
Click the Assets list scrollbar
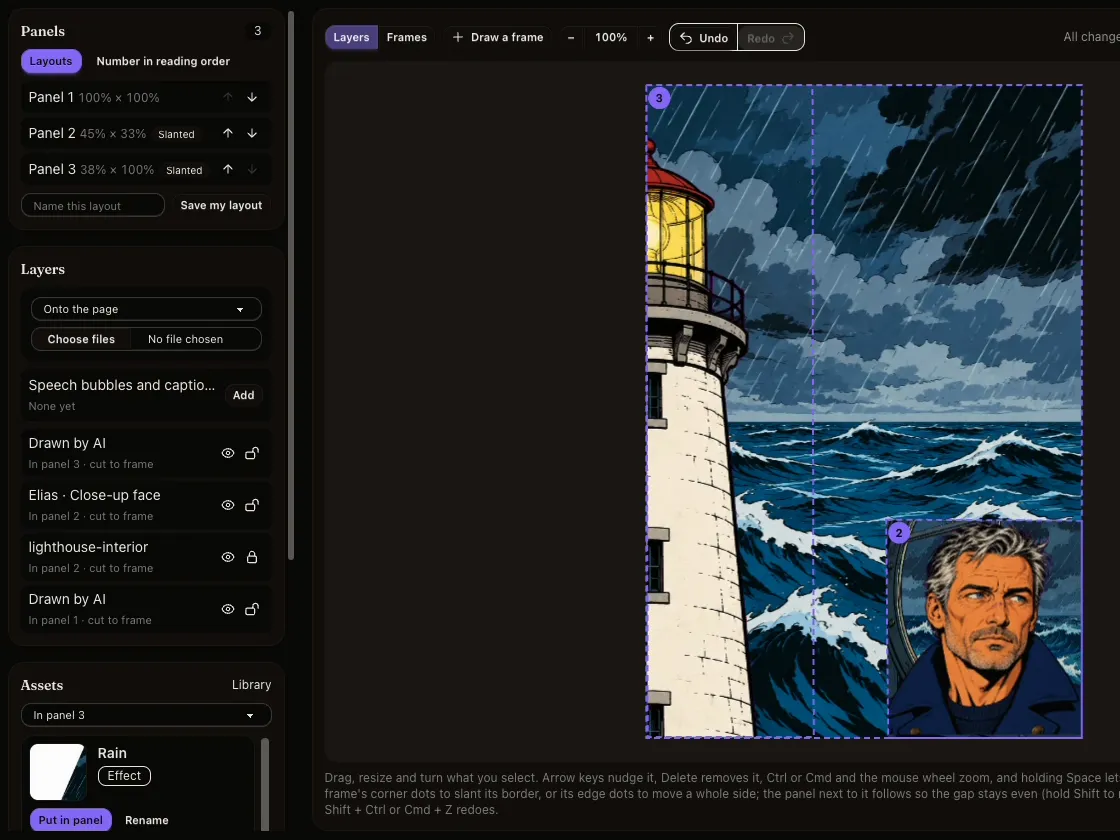coord(265,784)
